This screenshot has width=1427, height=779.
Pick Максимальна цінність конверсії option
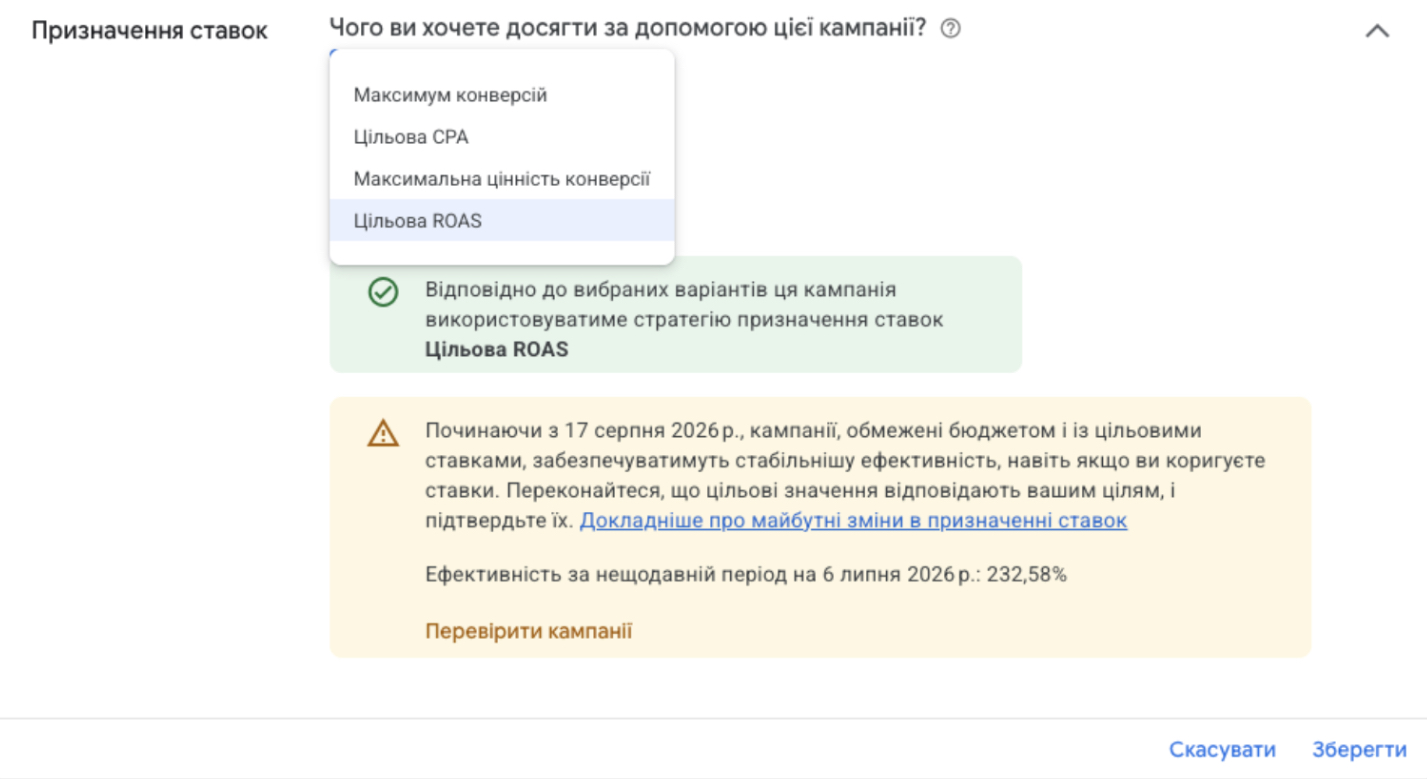click(x=502, y=179)
